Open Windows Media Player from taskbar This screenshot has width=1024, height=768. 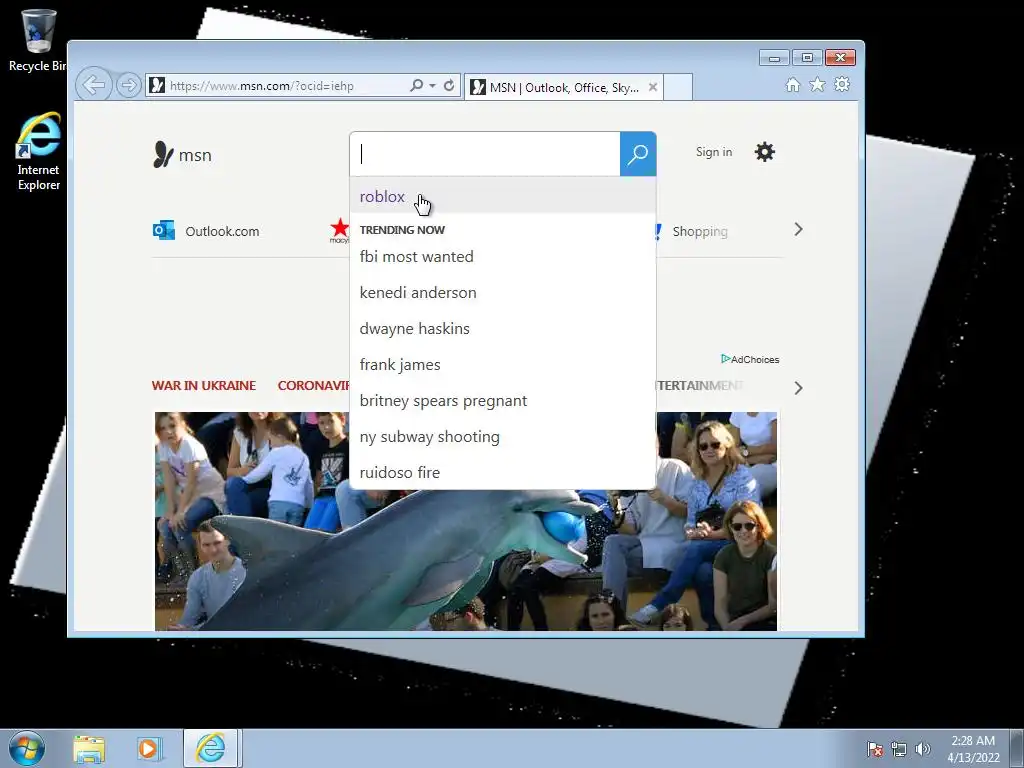coord(148,749)
